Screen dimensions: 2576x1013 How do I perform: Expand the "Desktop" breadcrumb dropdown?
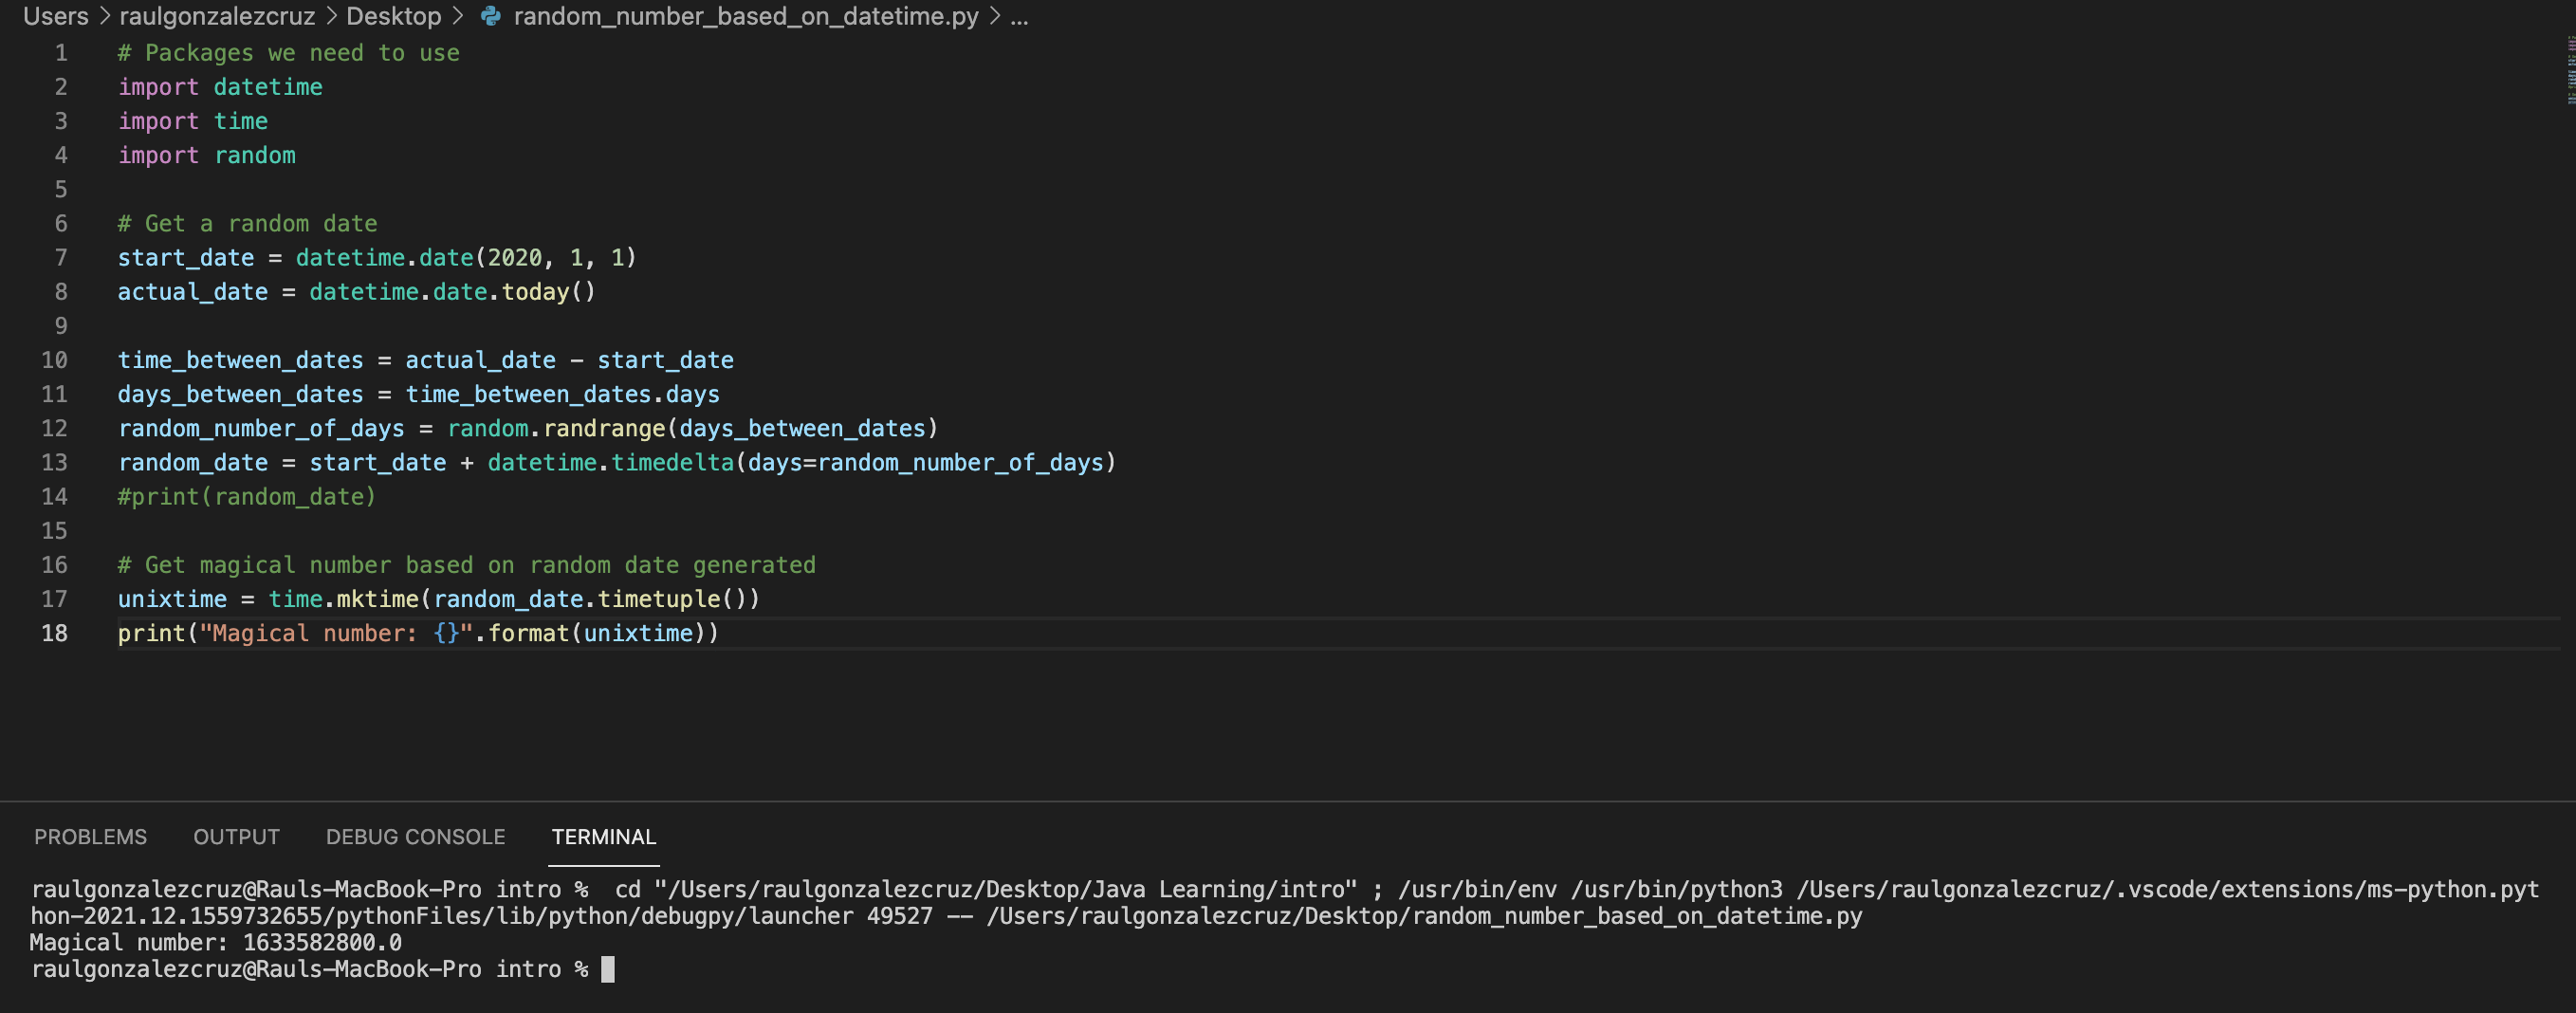pos(392,16)
